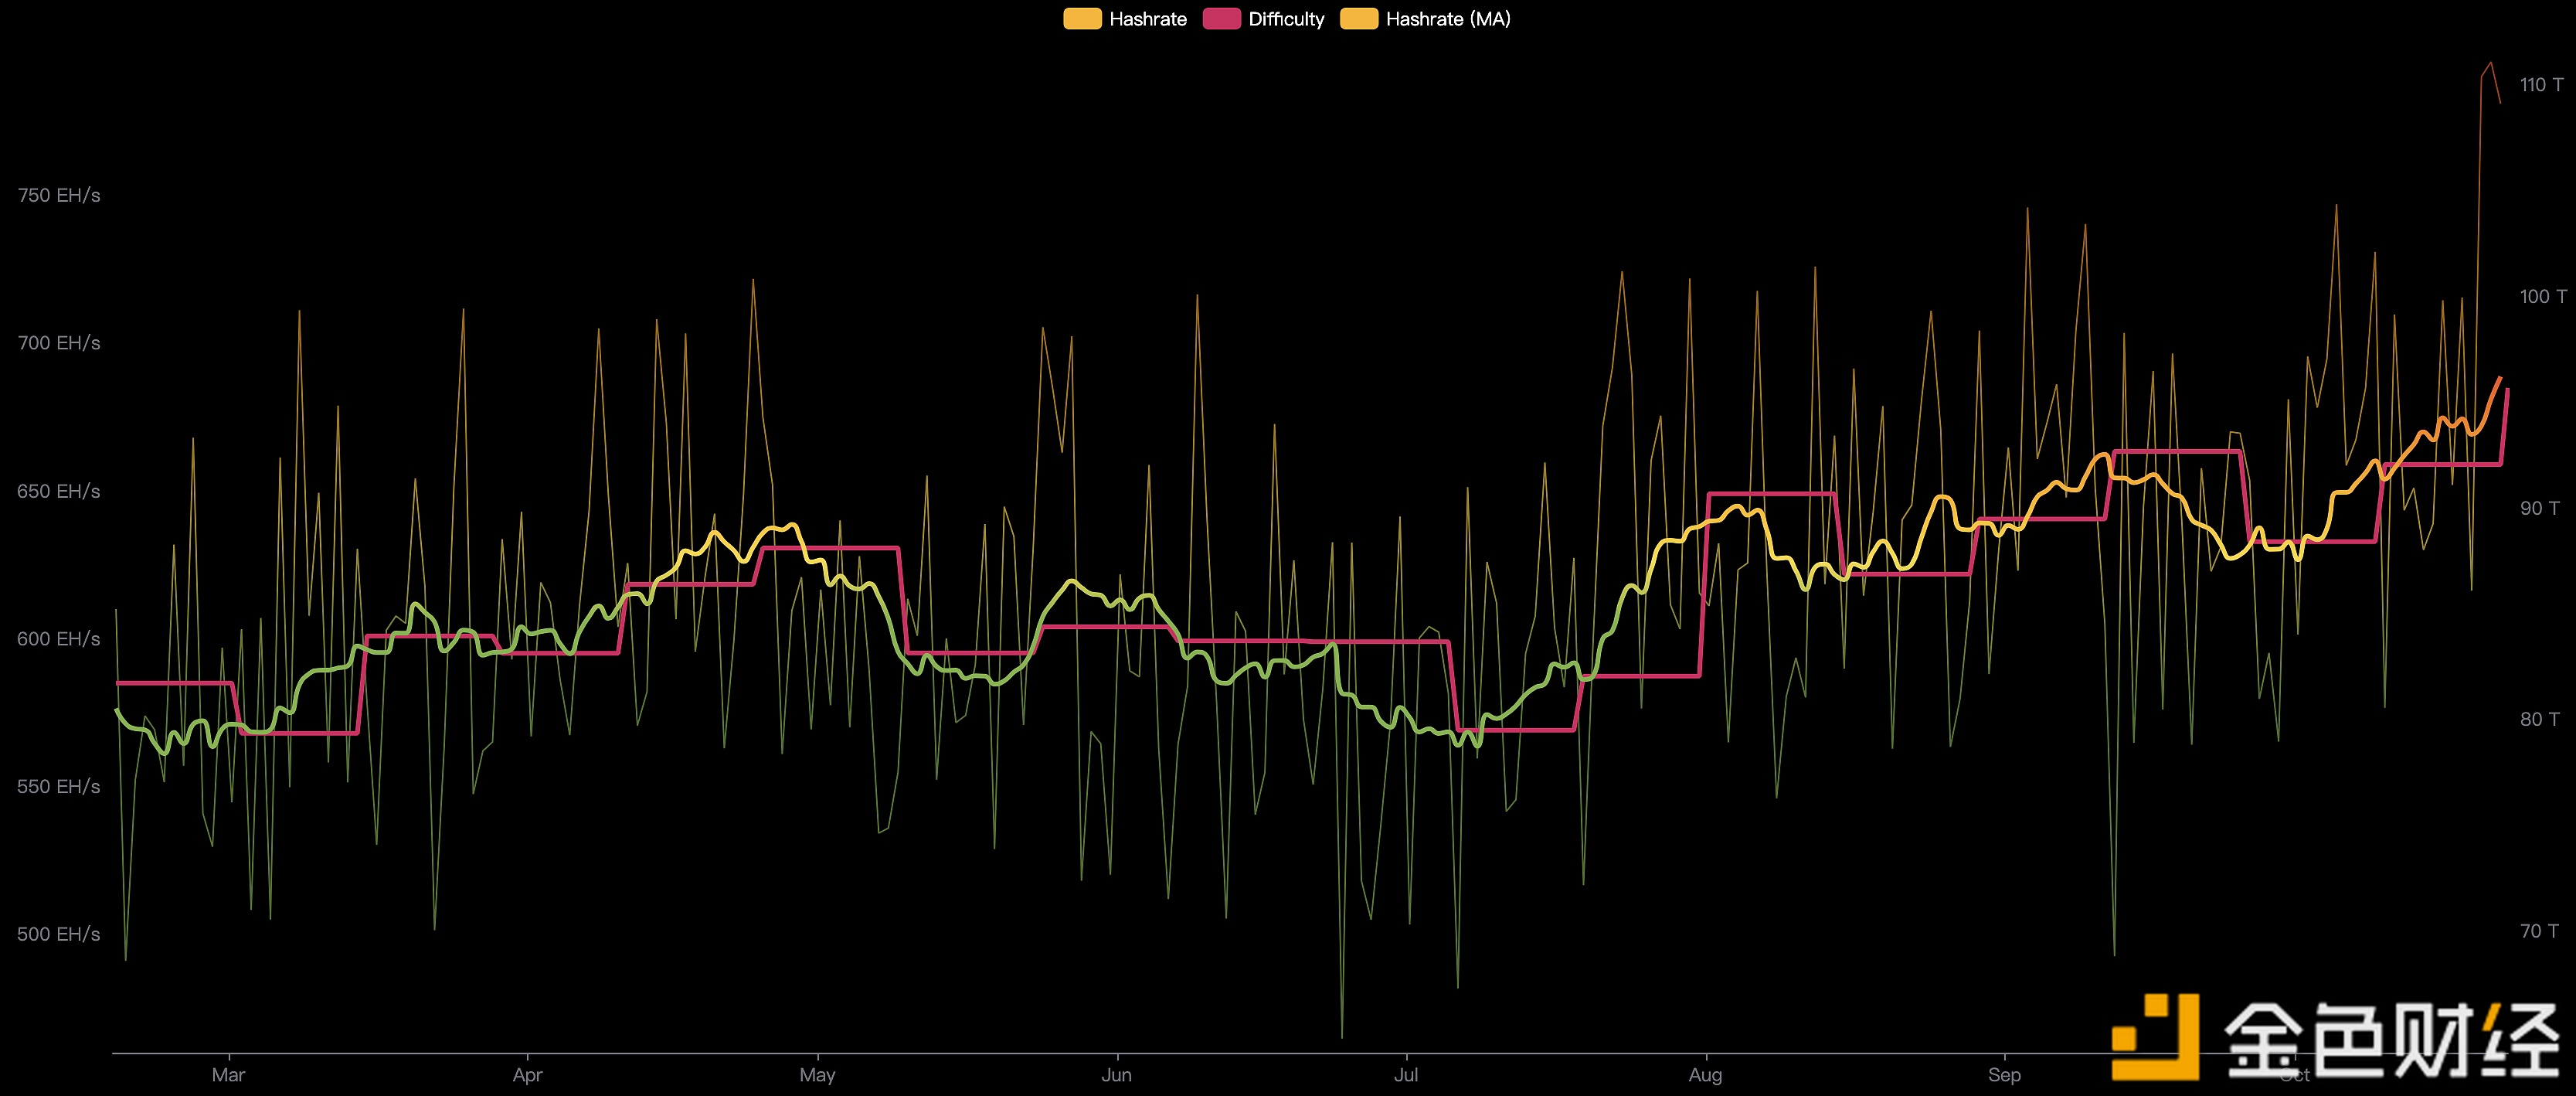The width and height of the screenshot is (2576, 1096).
Task: Click the 550 EH/s axis label
Action: [x=59, y=786]
